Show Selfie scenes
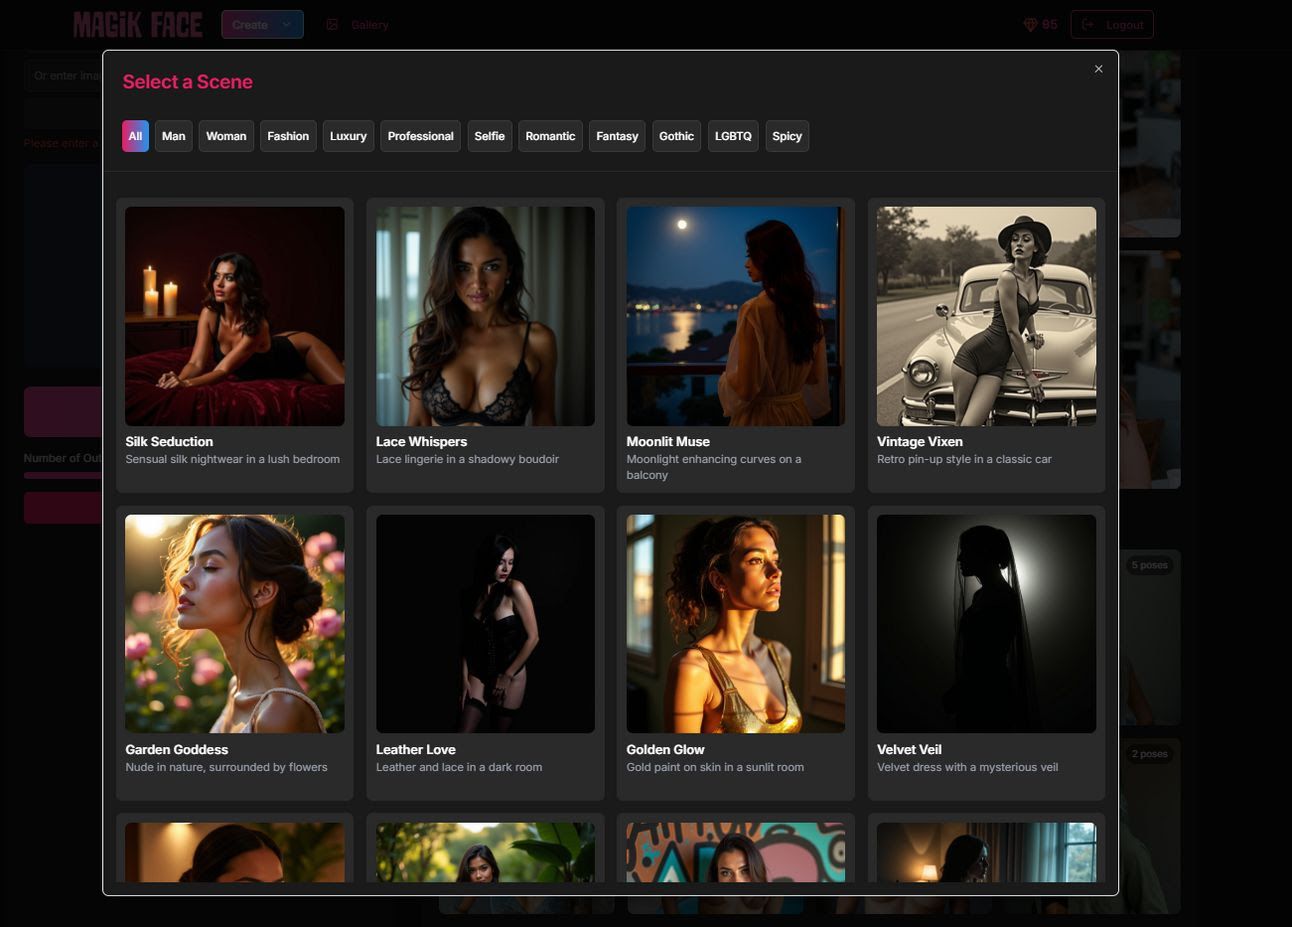 (490, 136)
